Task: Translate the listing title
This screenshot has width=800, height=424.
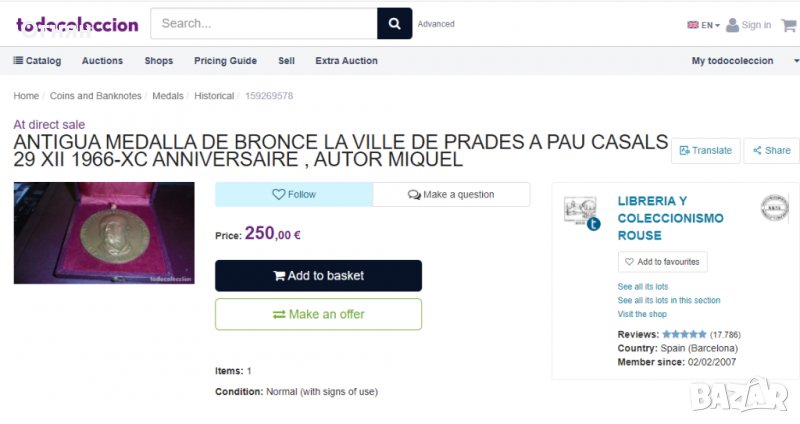Action: (705, 150)
